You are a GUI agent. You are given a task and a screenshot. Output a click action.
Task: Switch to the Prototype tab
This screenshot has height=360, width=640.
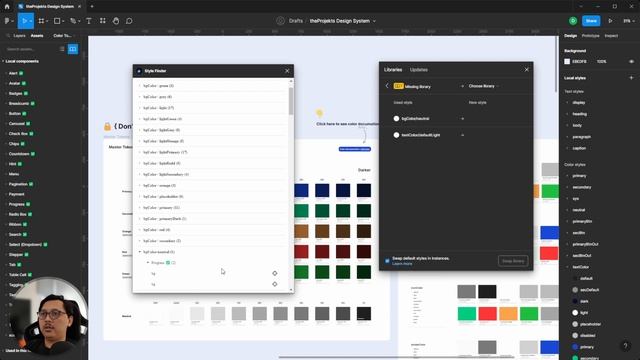coord(591,36)
